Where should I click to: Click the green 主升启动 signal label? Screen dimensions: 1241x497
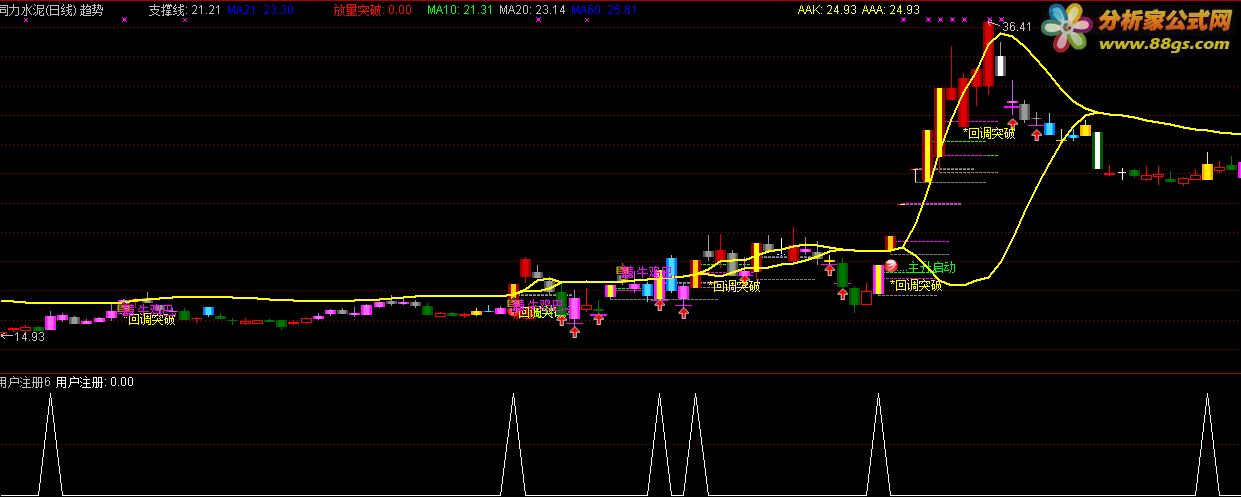932,268
